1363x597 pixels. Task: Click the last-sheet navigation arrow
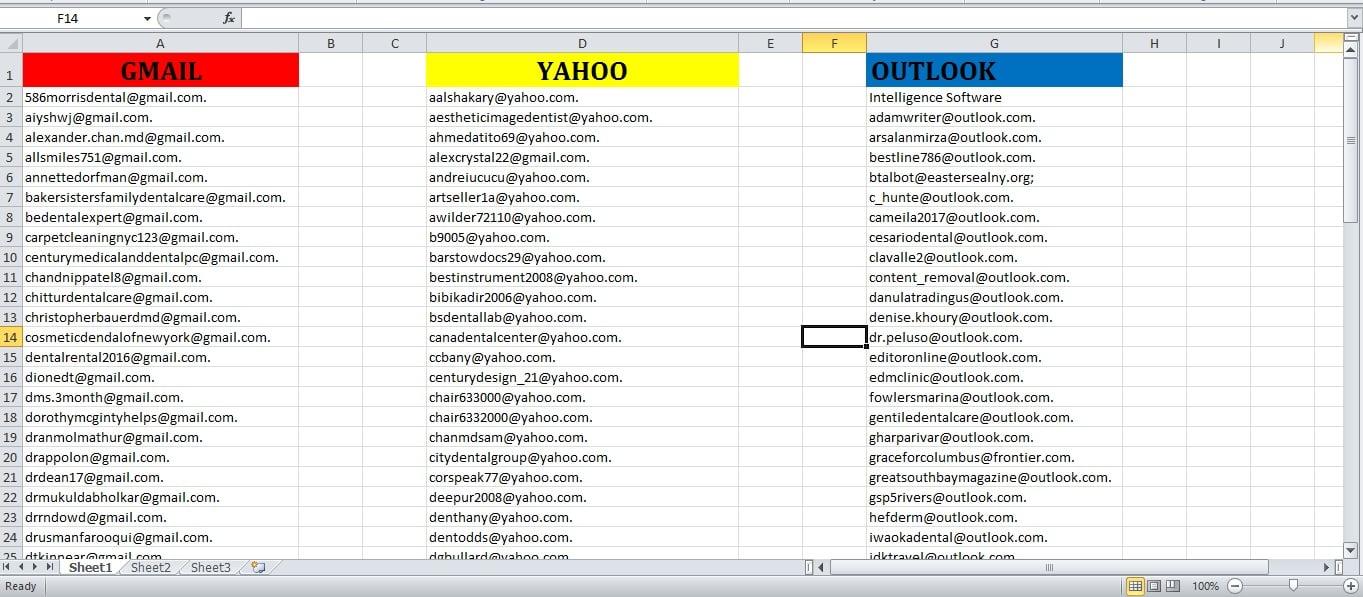(47, 567)
